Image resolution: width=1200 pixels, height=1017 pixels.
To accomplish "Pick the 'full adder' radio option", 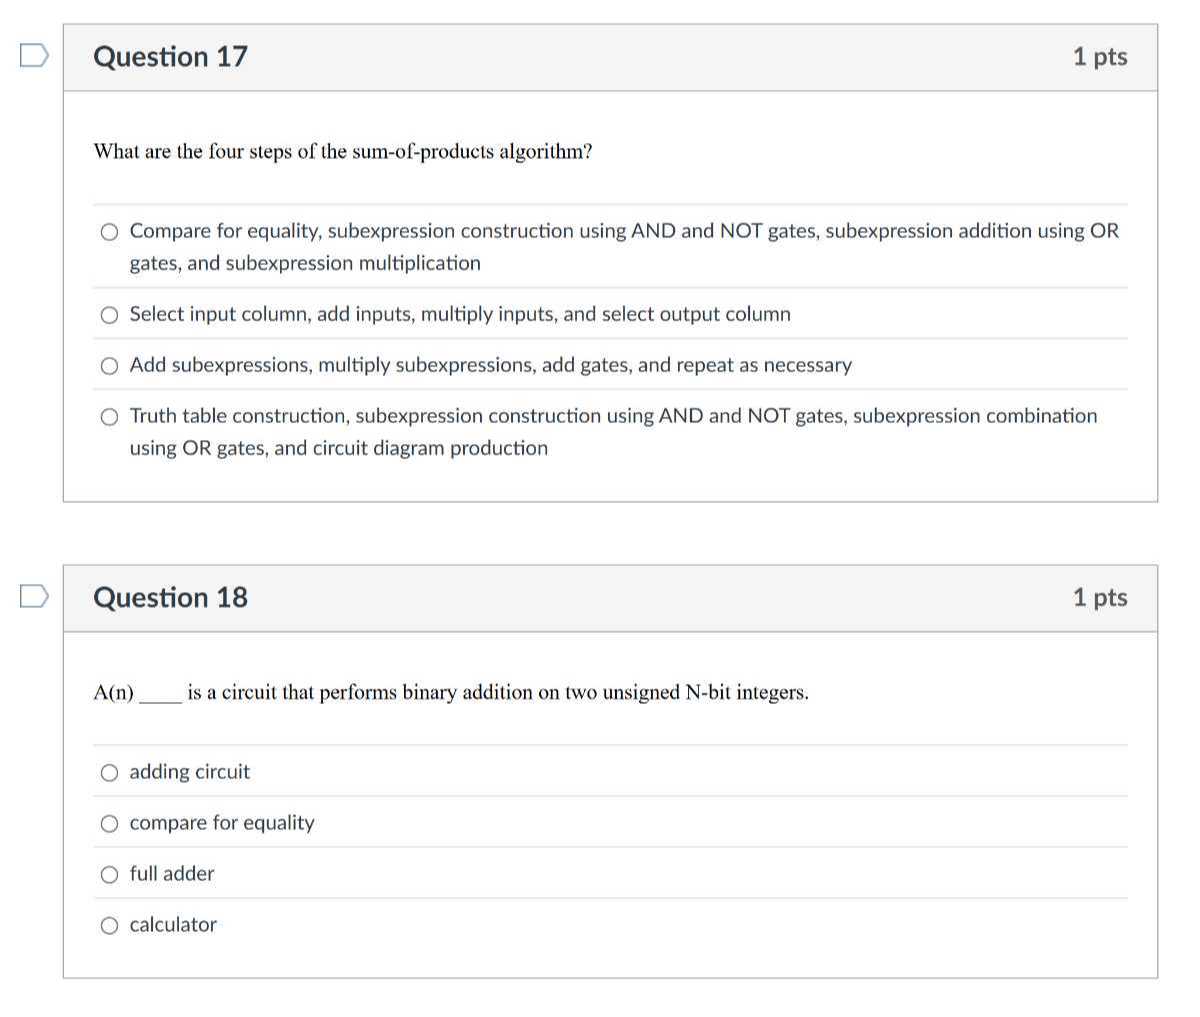I will click(x=110, y=875).
